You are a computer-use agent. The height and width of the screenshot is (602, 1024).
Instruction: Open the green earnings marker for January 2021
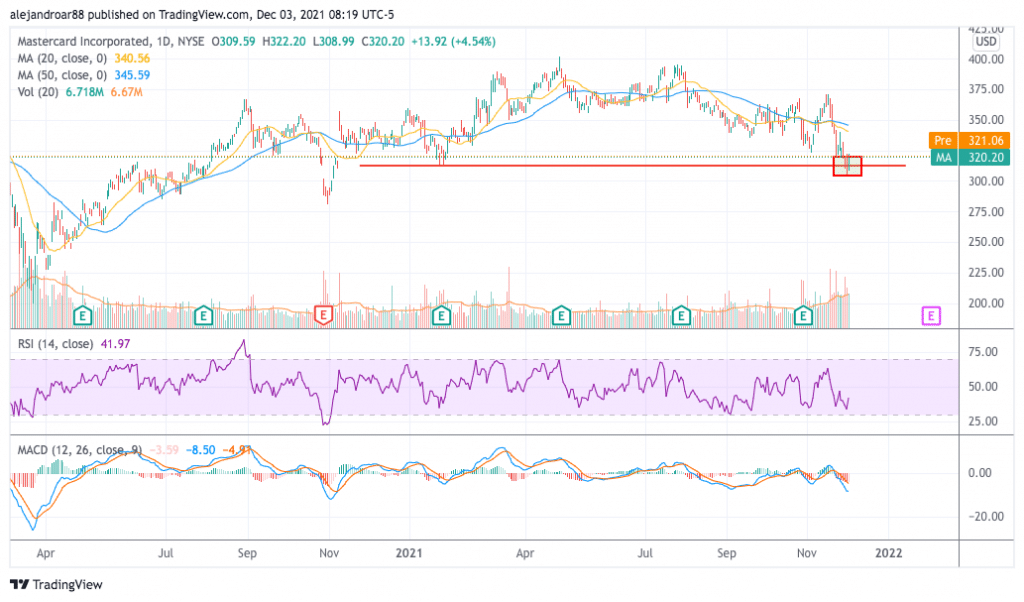click(x=441, y=316)
